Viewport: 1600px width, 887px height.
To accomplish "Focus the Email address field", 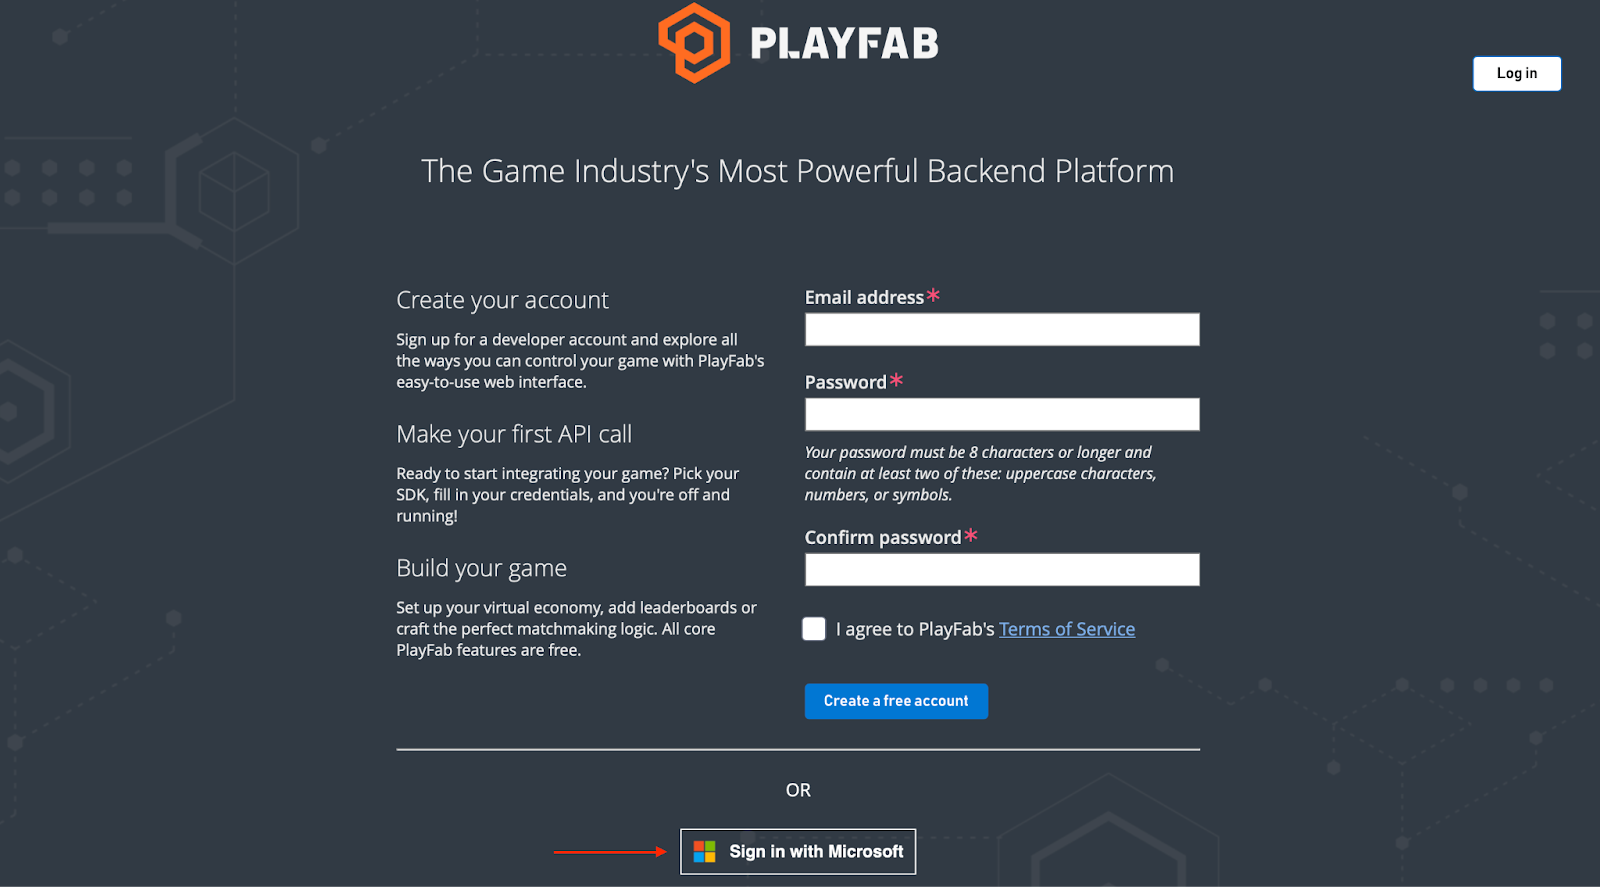I will 1002,330.
